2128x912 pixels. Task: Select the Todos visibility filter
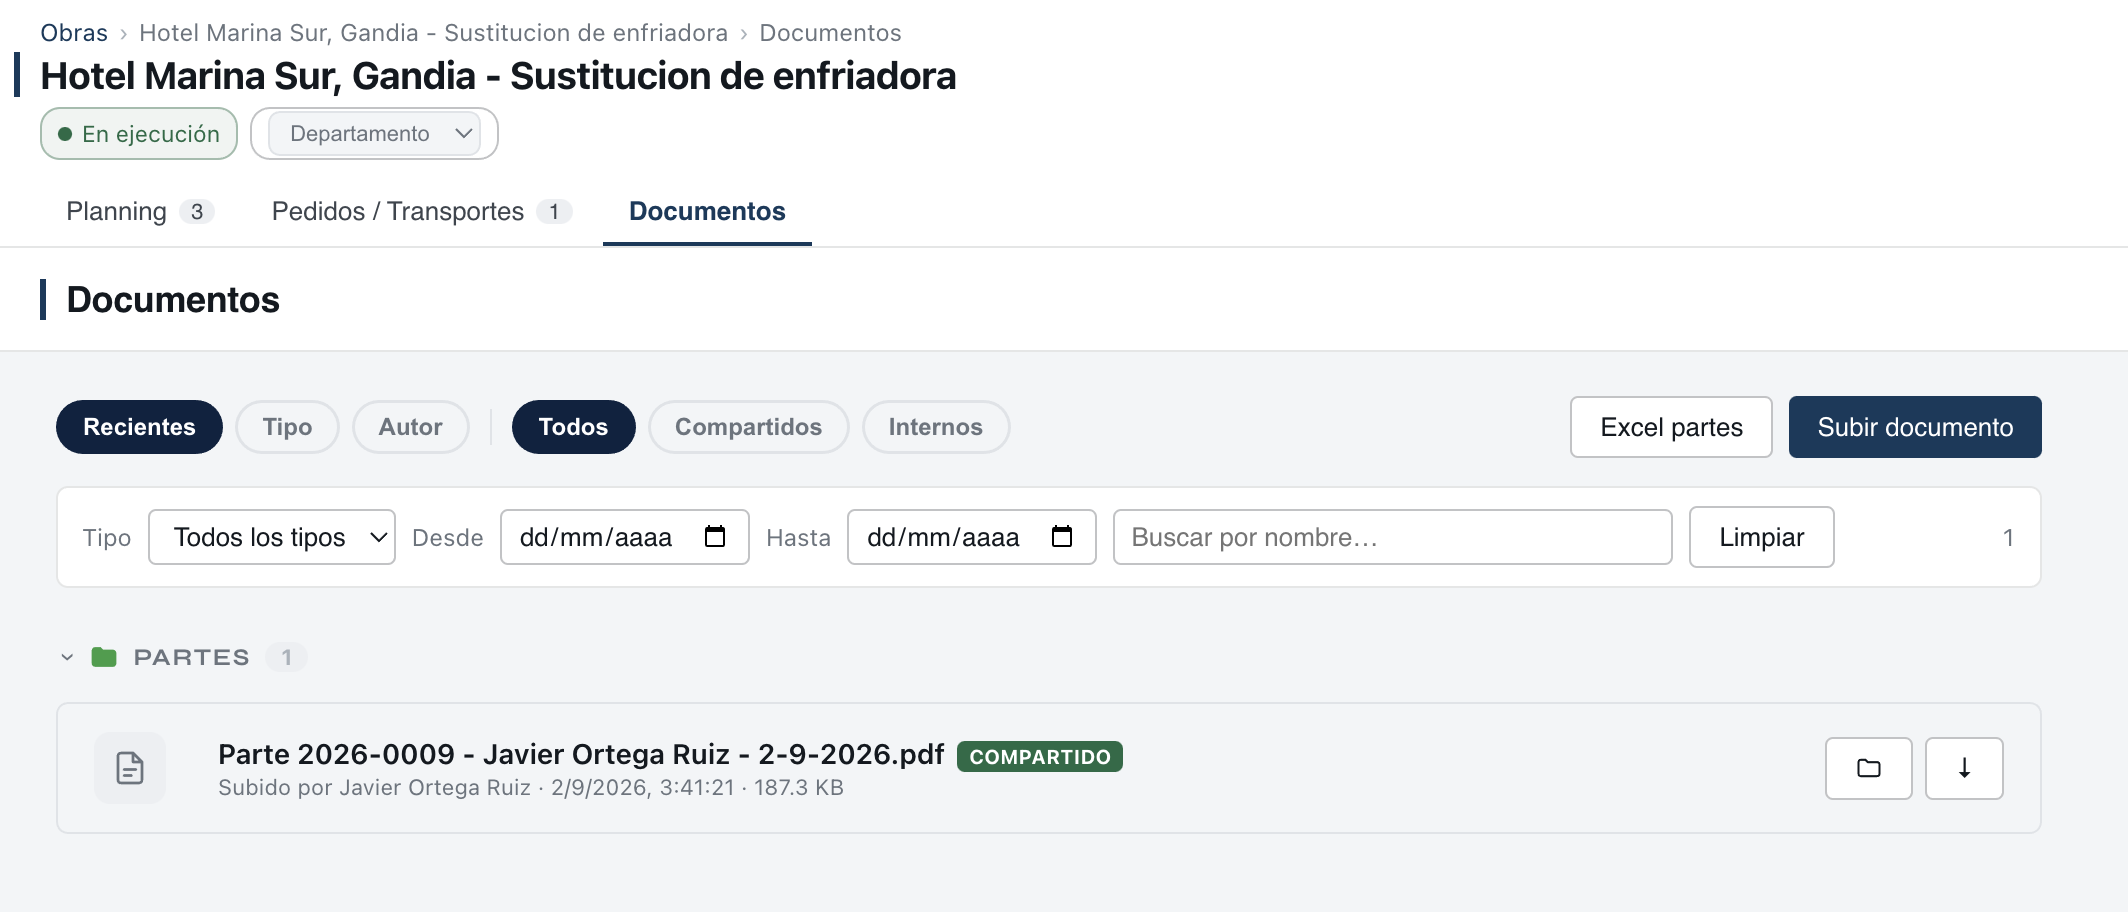pyautogui.click(x=573, y=427)
